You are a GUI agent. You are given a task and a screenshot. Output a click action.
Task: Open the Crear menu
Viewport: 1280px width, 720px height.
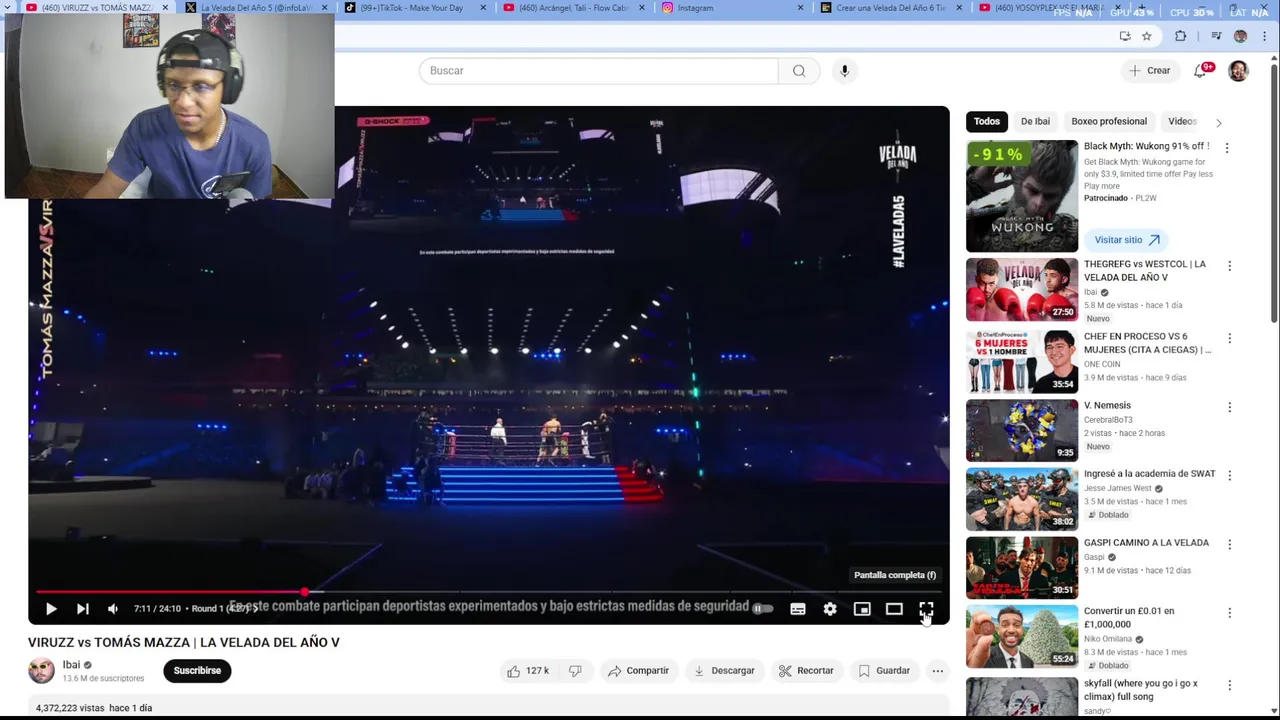pyautogui.click(x=1150, y=71)
